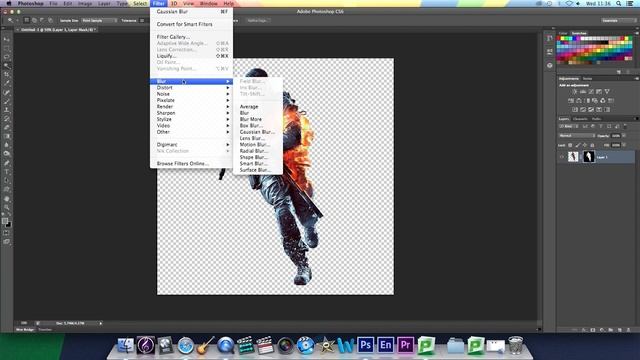Open Premiere Pro from the Dock

pyautogui.click(x=405, y=345)
